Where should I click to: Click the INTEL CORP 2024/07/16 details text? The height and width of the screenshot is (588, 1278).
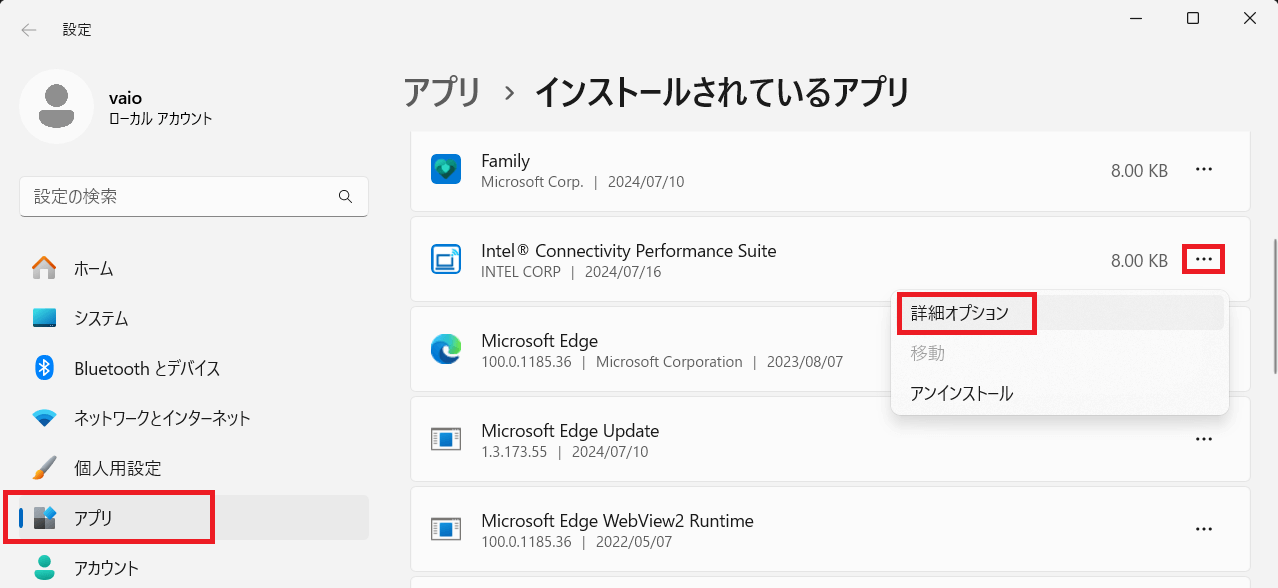(x=571, y=272)
